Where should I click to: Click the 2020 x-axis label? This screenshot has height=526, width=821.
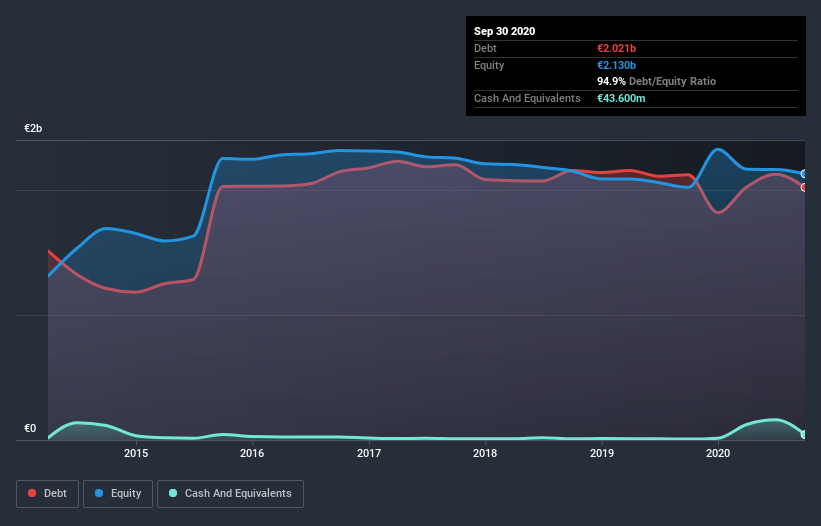tap(718, 453)
